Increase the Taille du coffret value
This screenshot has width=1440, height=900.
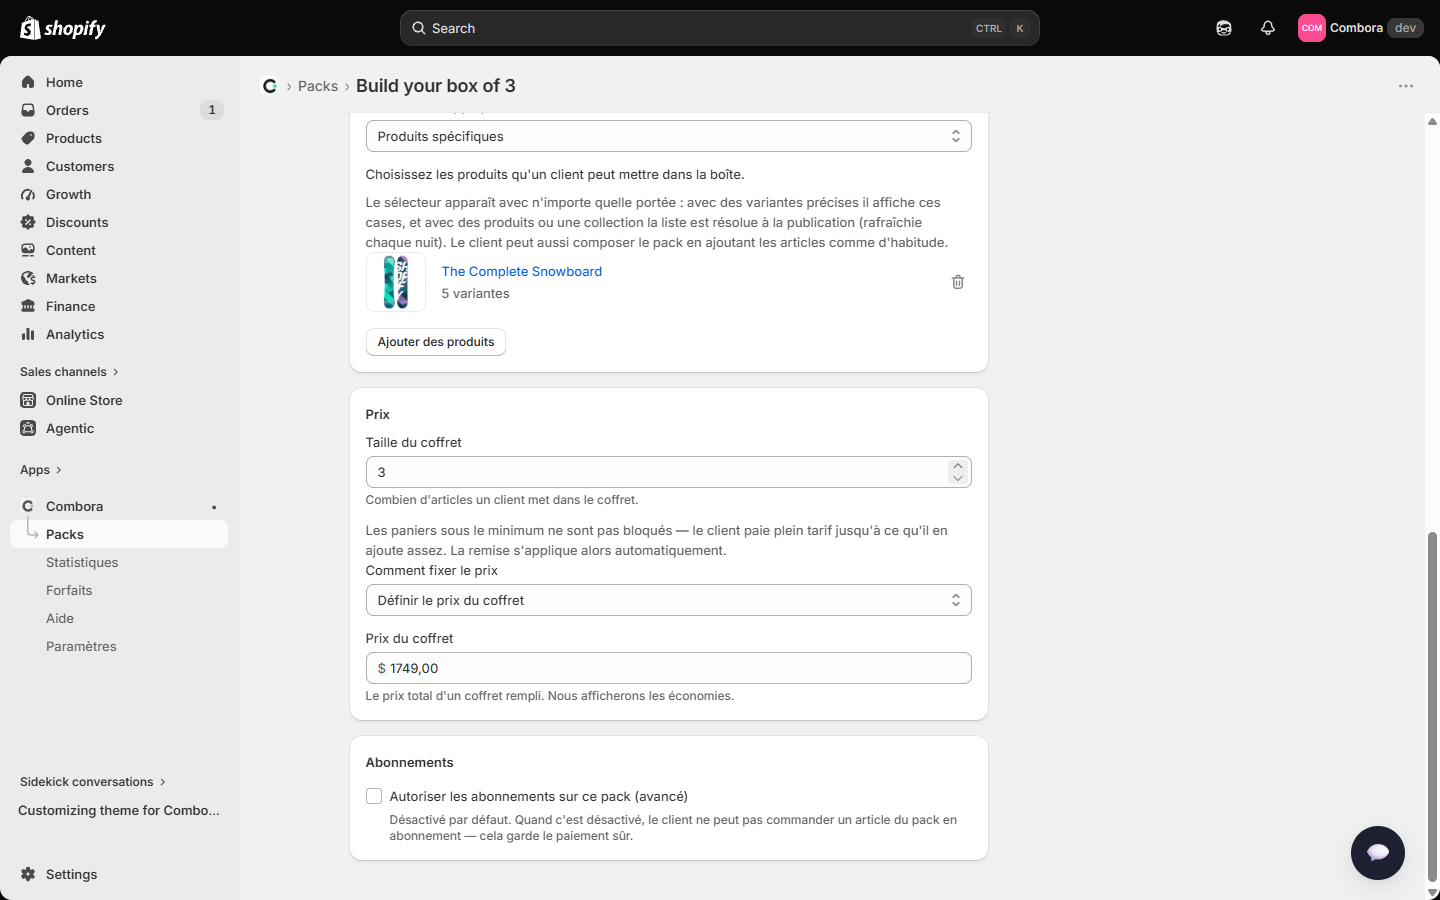(958, 466)
